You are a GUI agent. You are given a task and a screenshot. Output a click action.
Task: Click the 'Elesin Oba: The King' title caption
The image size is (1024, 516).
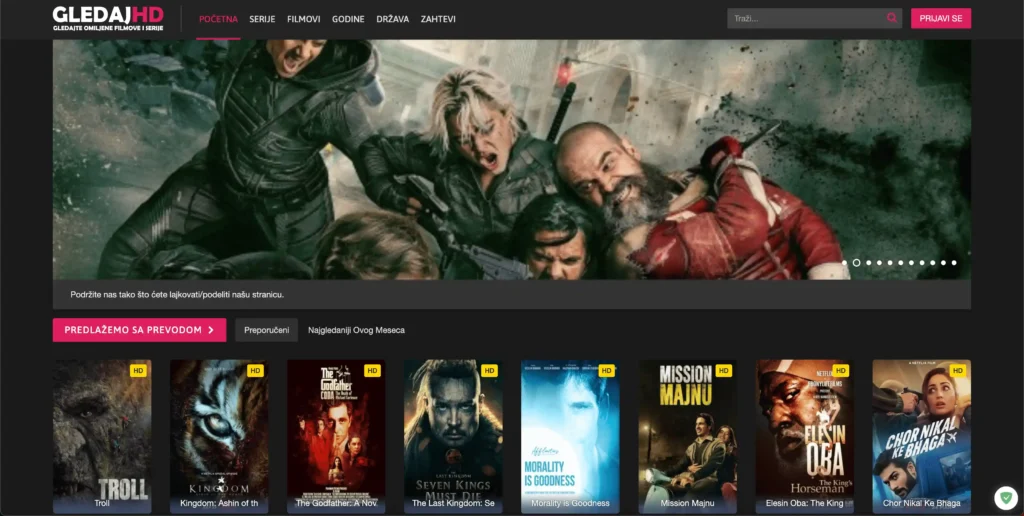pyautogui.click(x=805, y=503)
